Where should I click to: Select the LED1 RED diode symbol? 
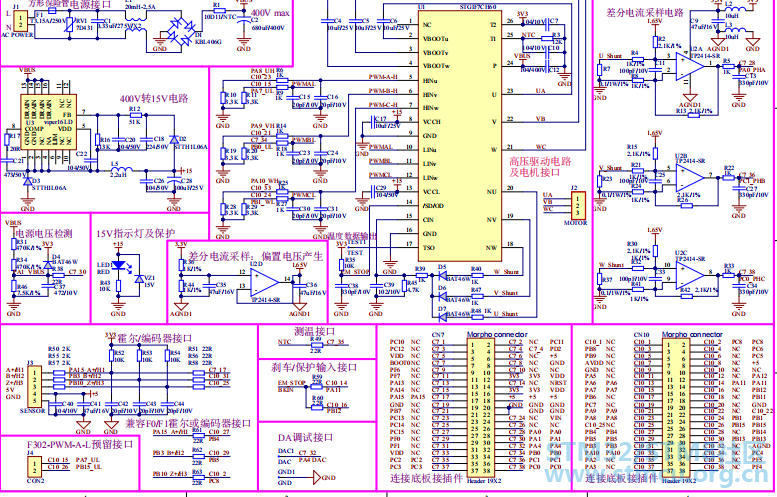(119, 265)
